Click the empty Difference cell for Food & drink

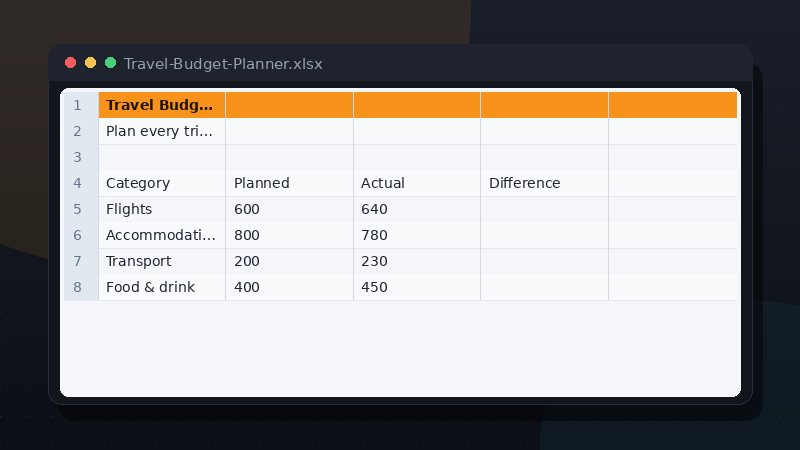point(544,287)
